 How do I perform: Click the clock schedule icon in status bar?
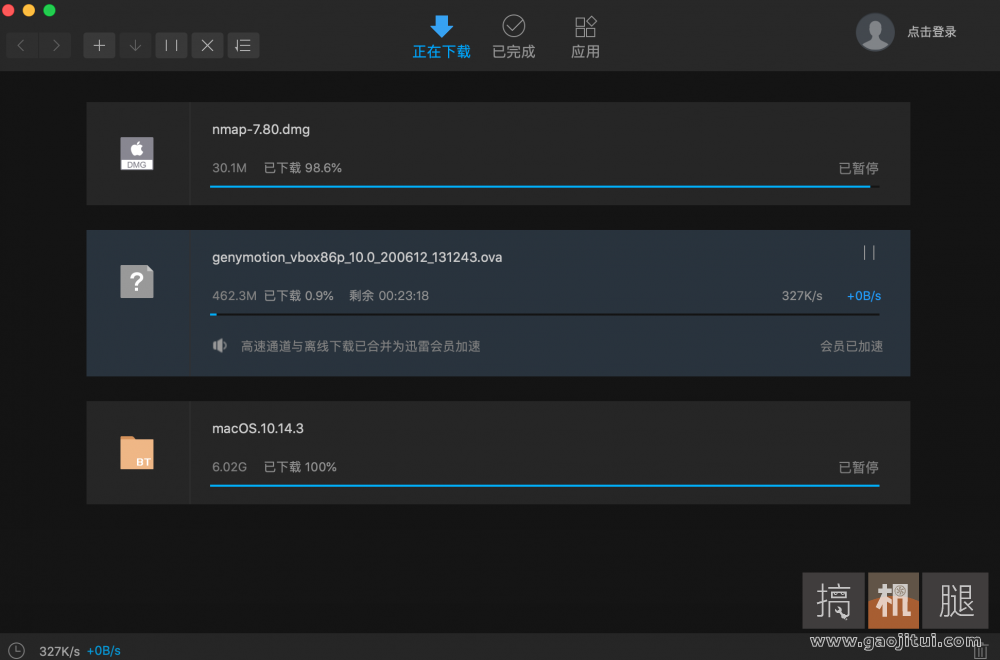point(16,650)
